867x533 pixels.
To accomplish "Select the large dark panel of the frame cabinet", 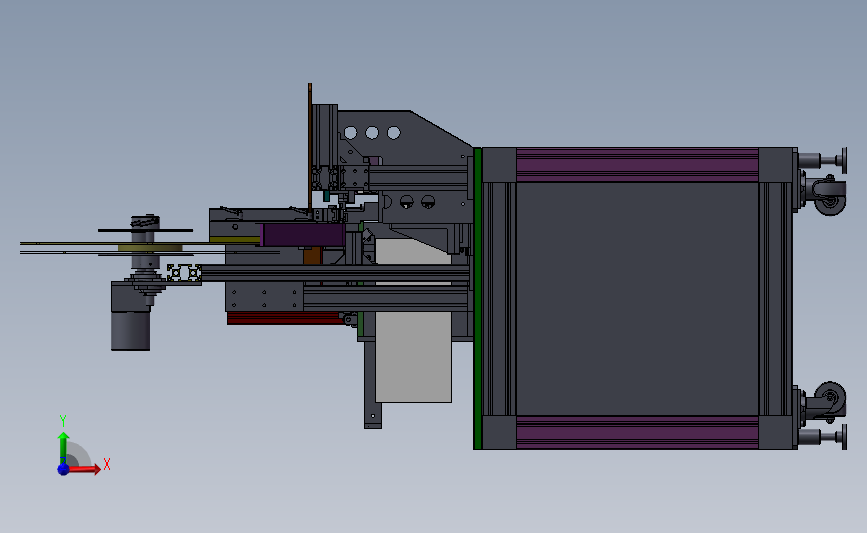I will (x=637, y=299).
